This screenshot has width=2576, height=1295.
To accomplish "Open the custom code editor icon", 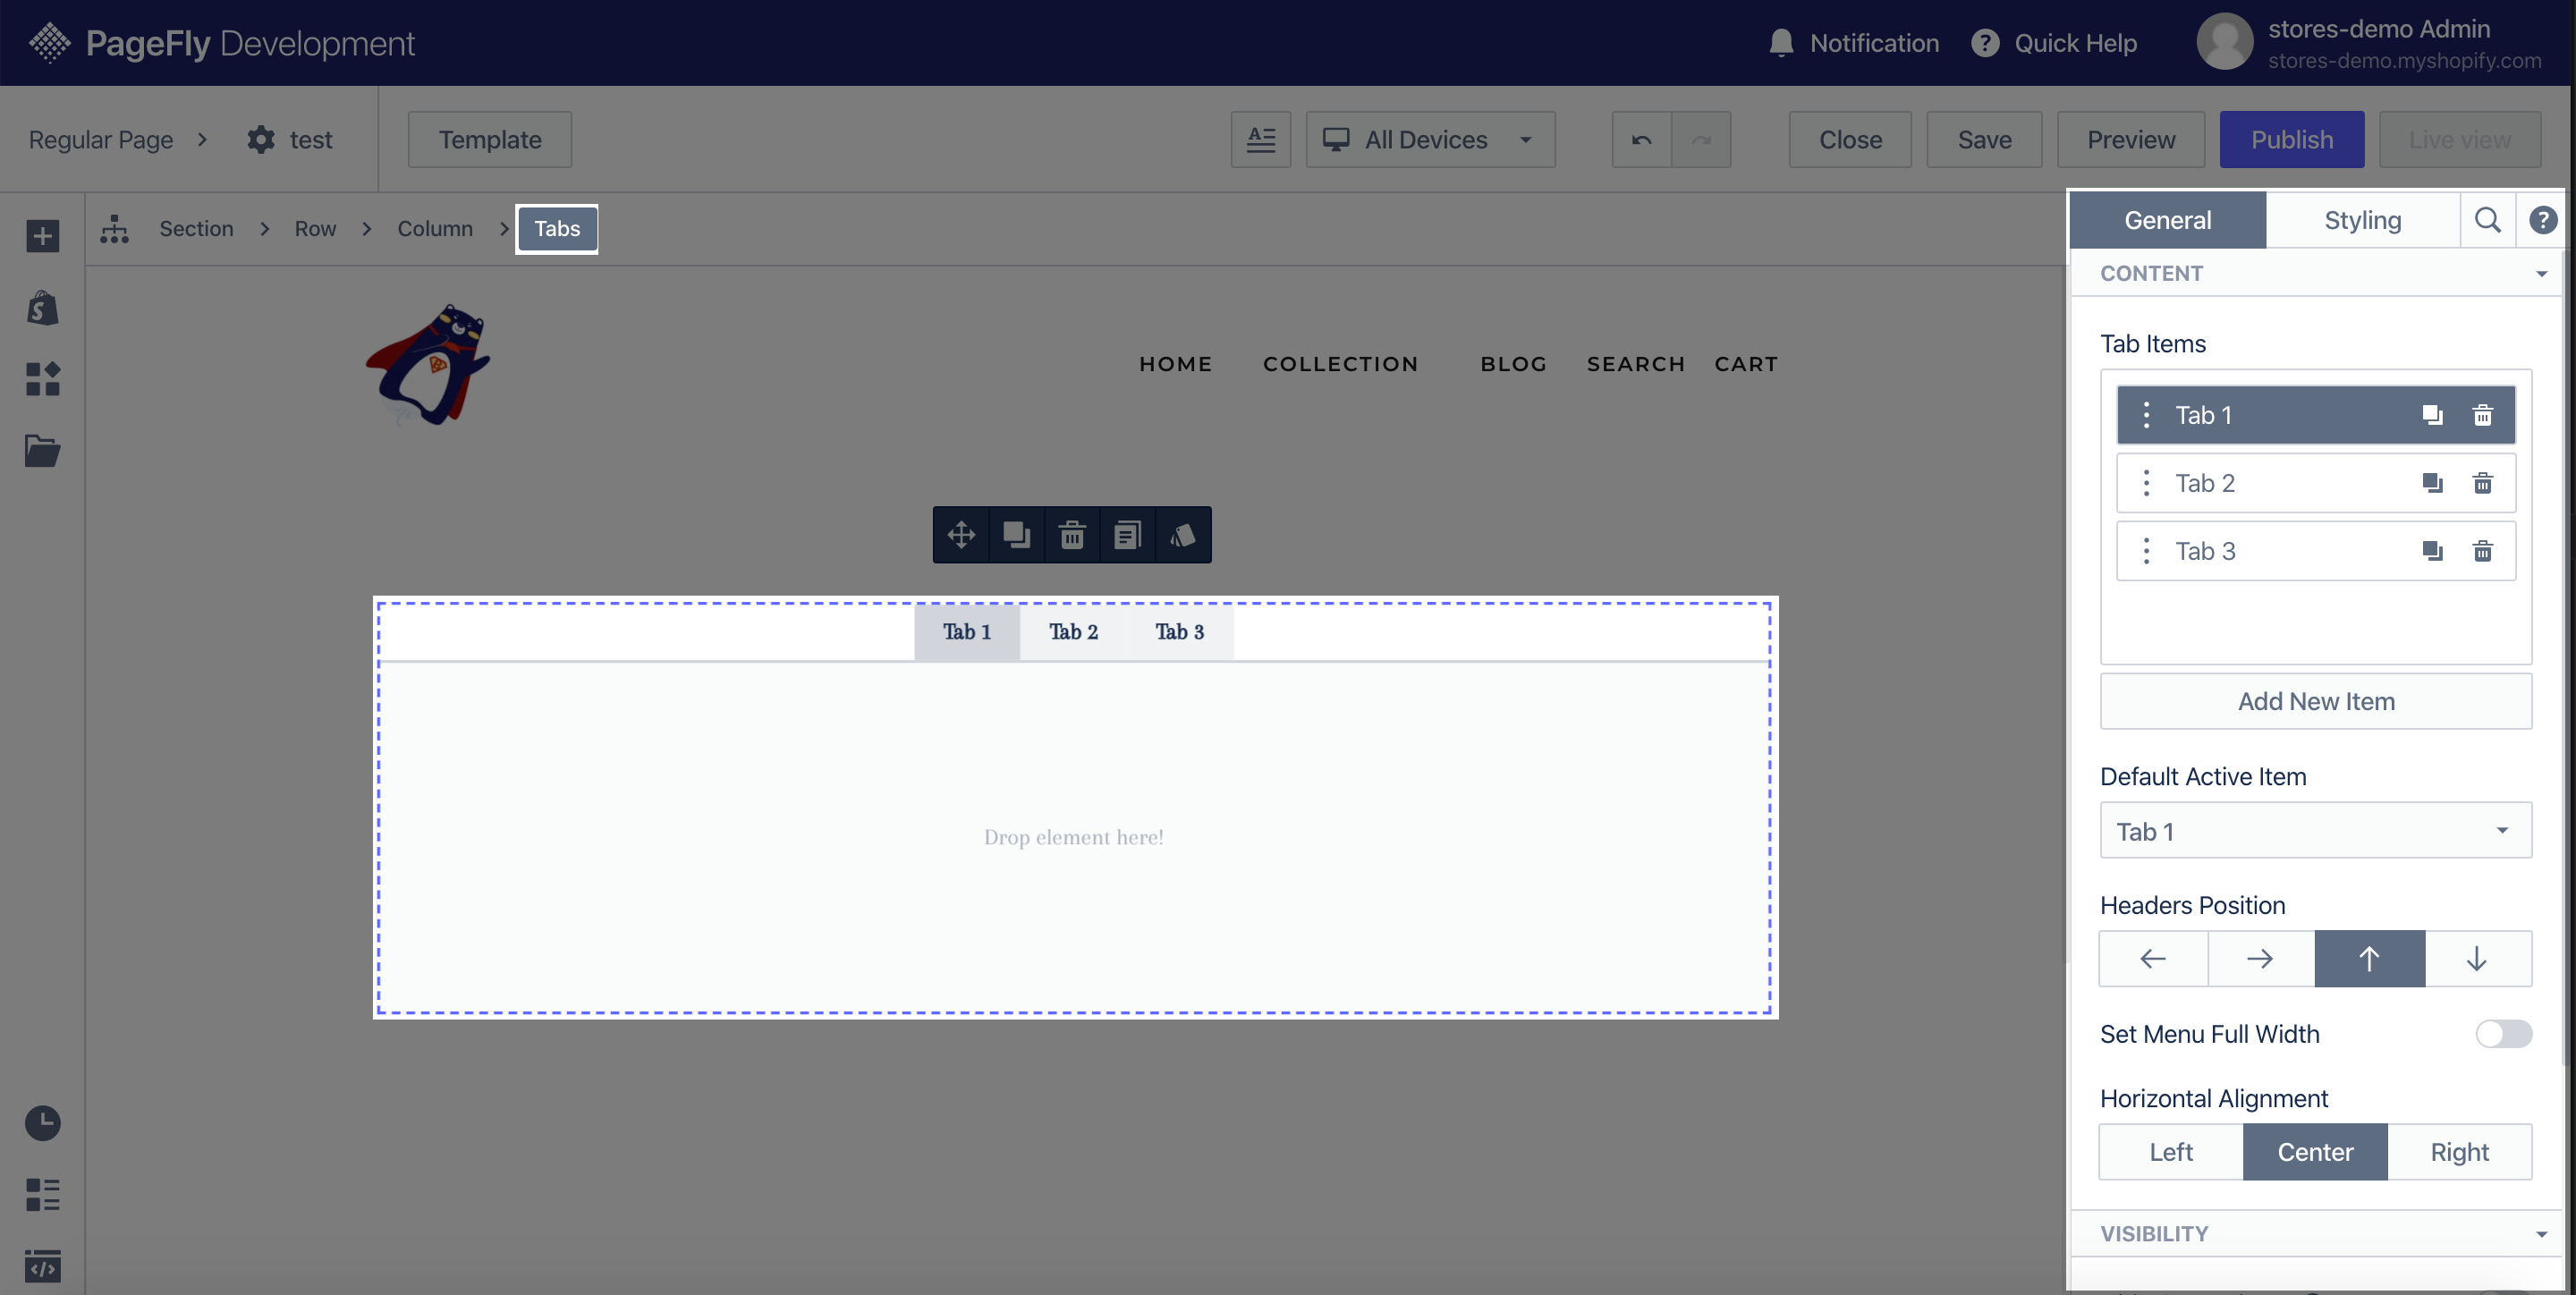I will coord(42,1266).
